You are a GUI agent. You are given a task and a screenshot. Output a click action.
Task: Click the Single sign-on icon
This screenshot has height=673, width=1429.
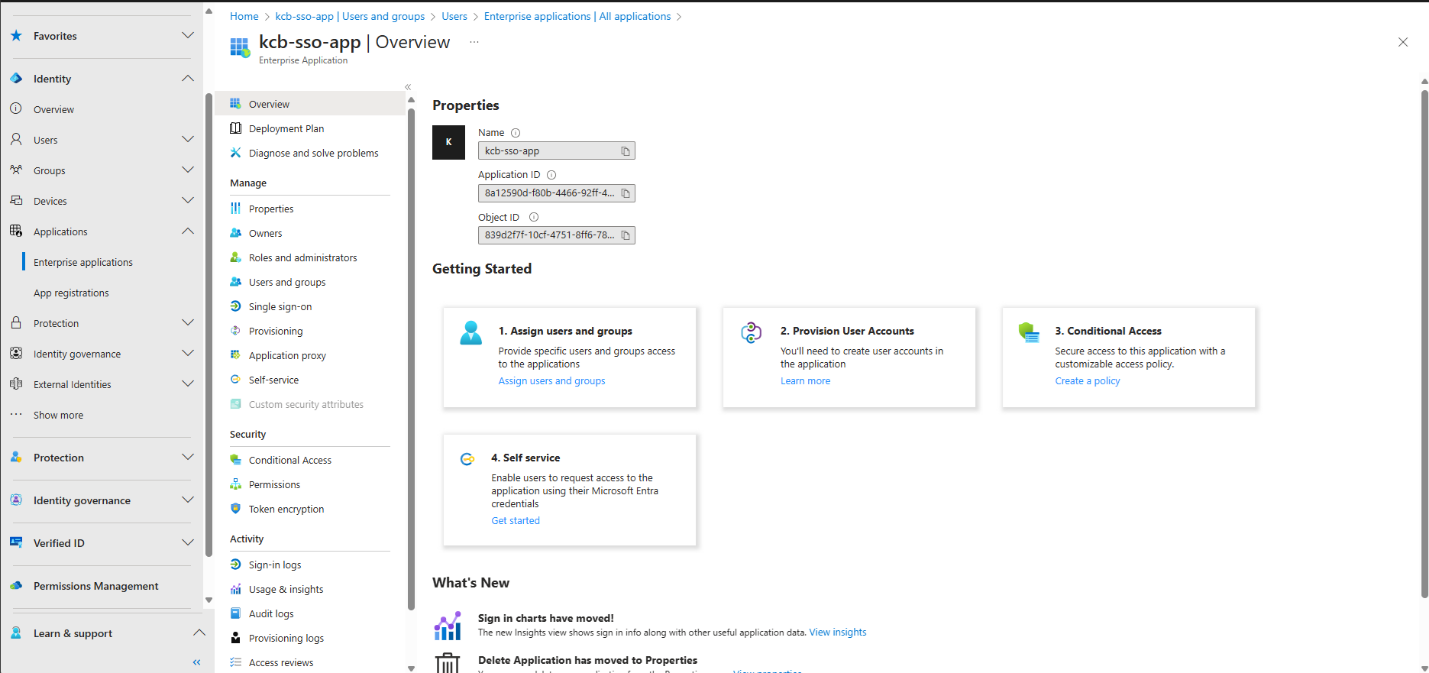(236, 307)
